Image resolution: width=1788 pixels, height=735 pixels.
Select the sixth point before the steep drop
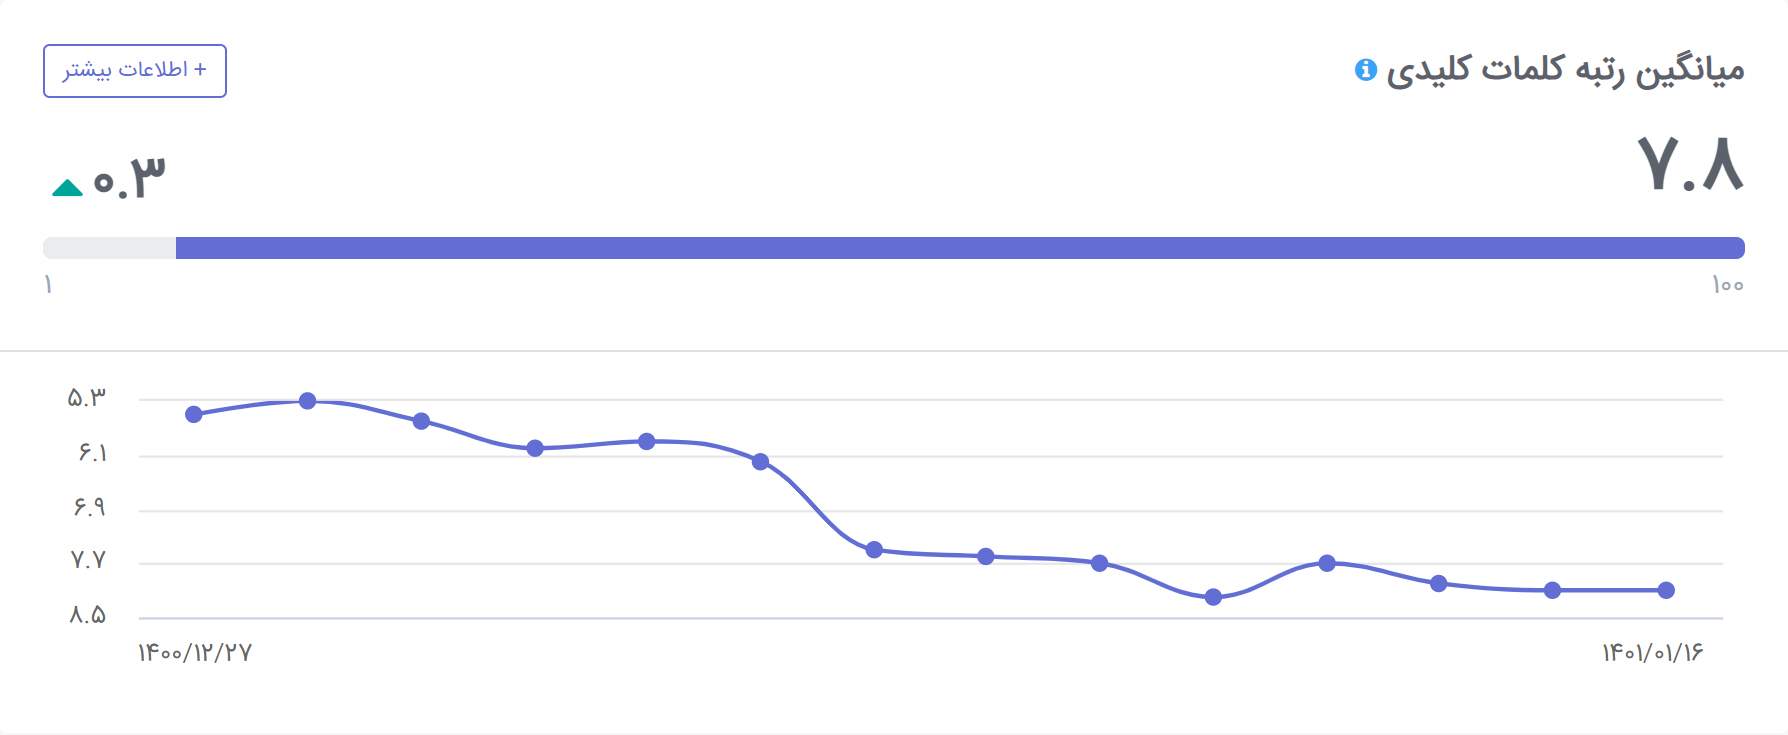[x=760, y=461]
